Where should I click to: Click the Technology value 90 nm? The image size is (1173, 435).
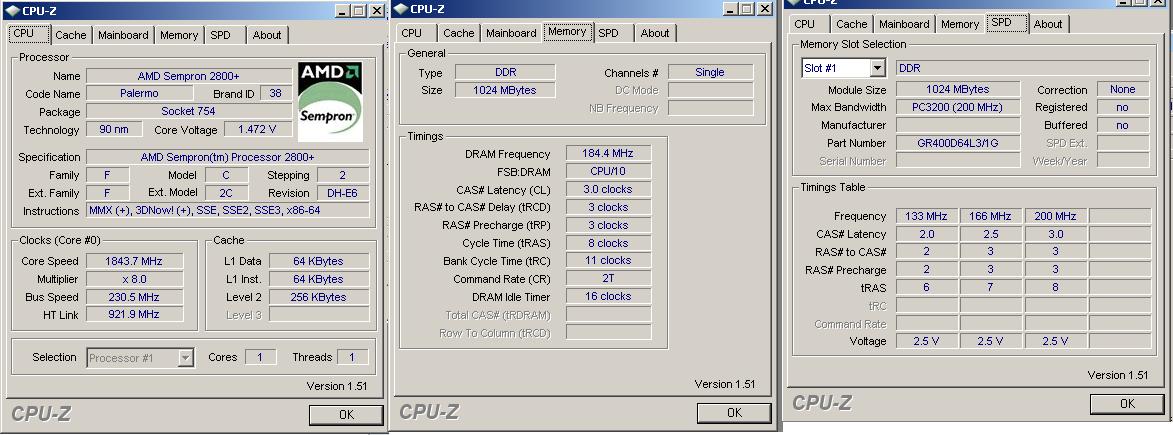click(x=114, y=130)
